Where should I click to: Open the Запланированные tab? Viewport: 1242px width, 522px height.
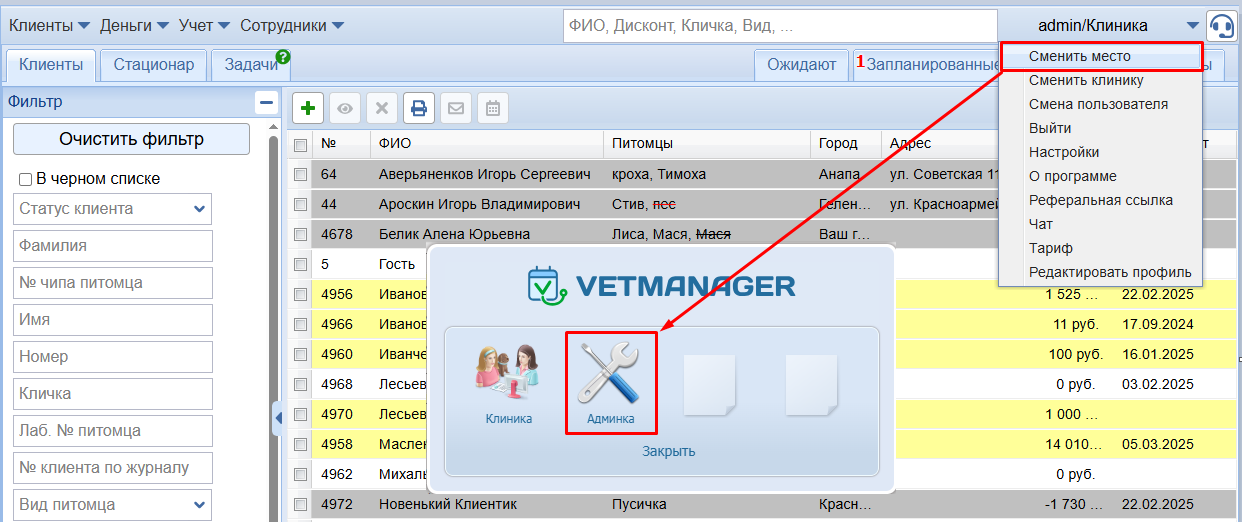[927, 65]
